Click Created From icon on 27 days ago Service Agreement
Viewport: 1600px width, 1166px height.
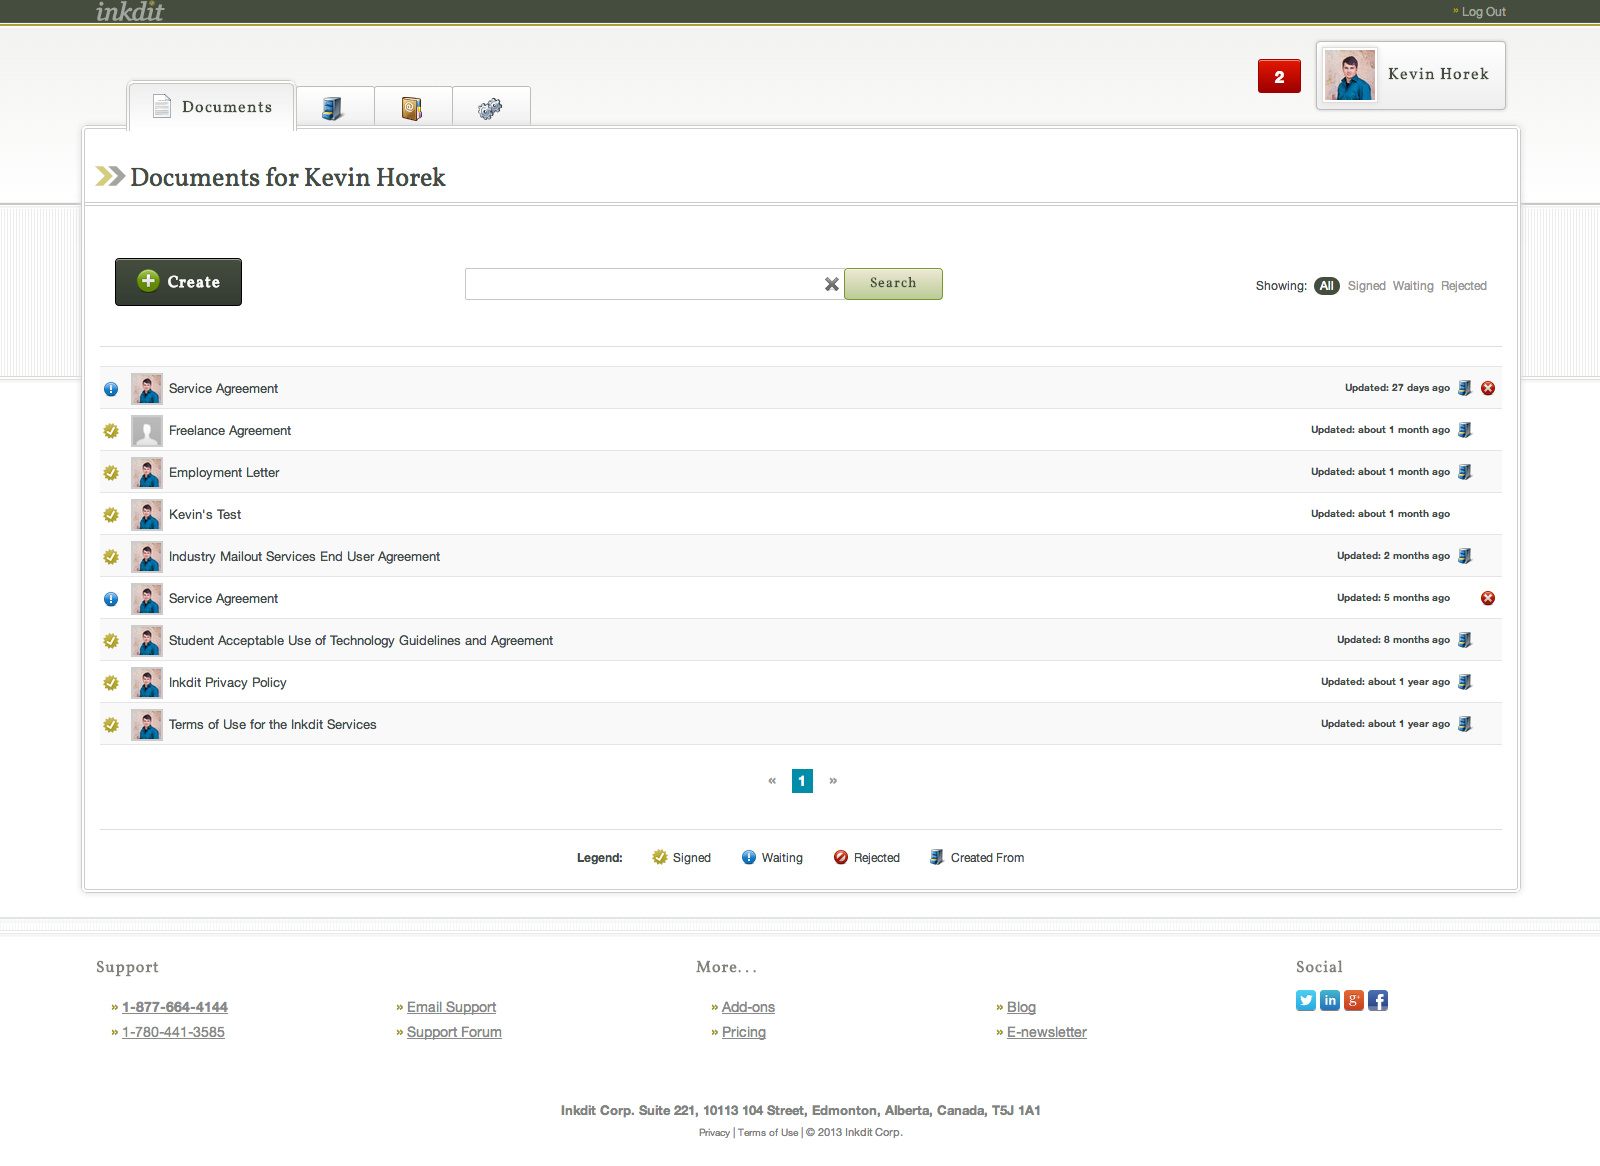tap(1465, 388)
